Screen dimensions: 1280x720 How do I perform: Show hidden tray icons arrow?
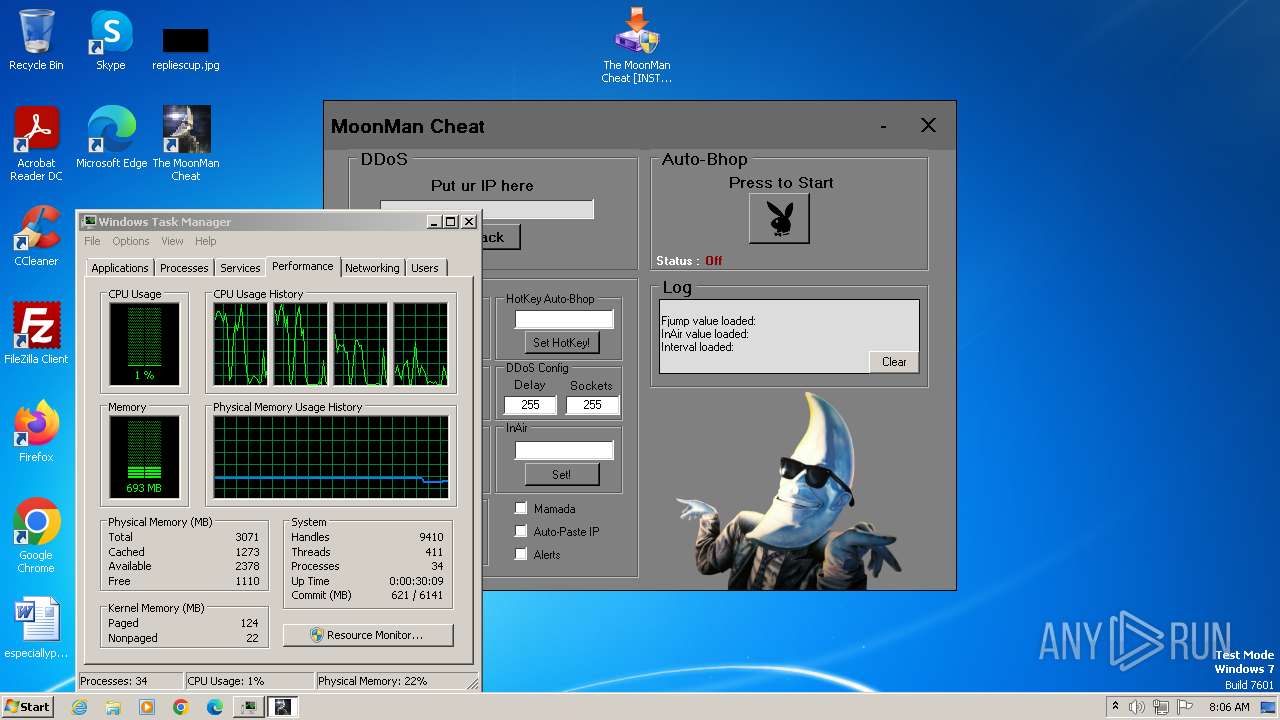(x=1115, y=706)
